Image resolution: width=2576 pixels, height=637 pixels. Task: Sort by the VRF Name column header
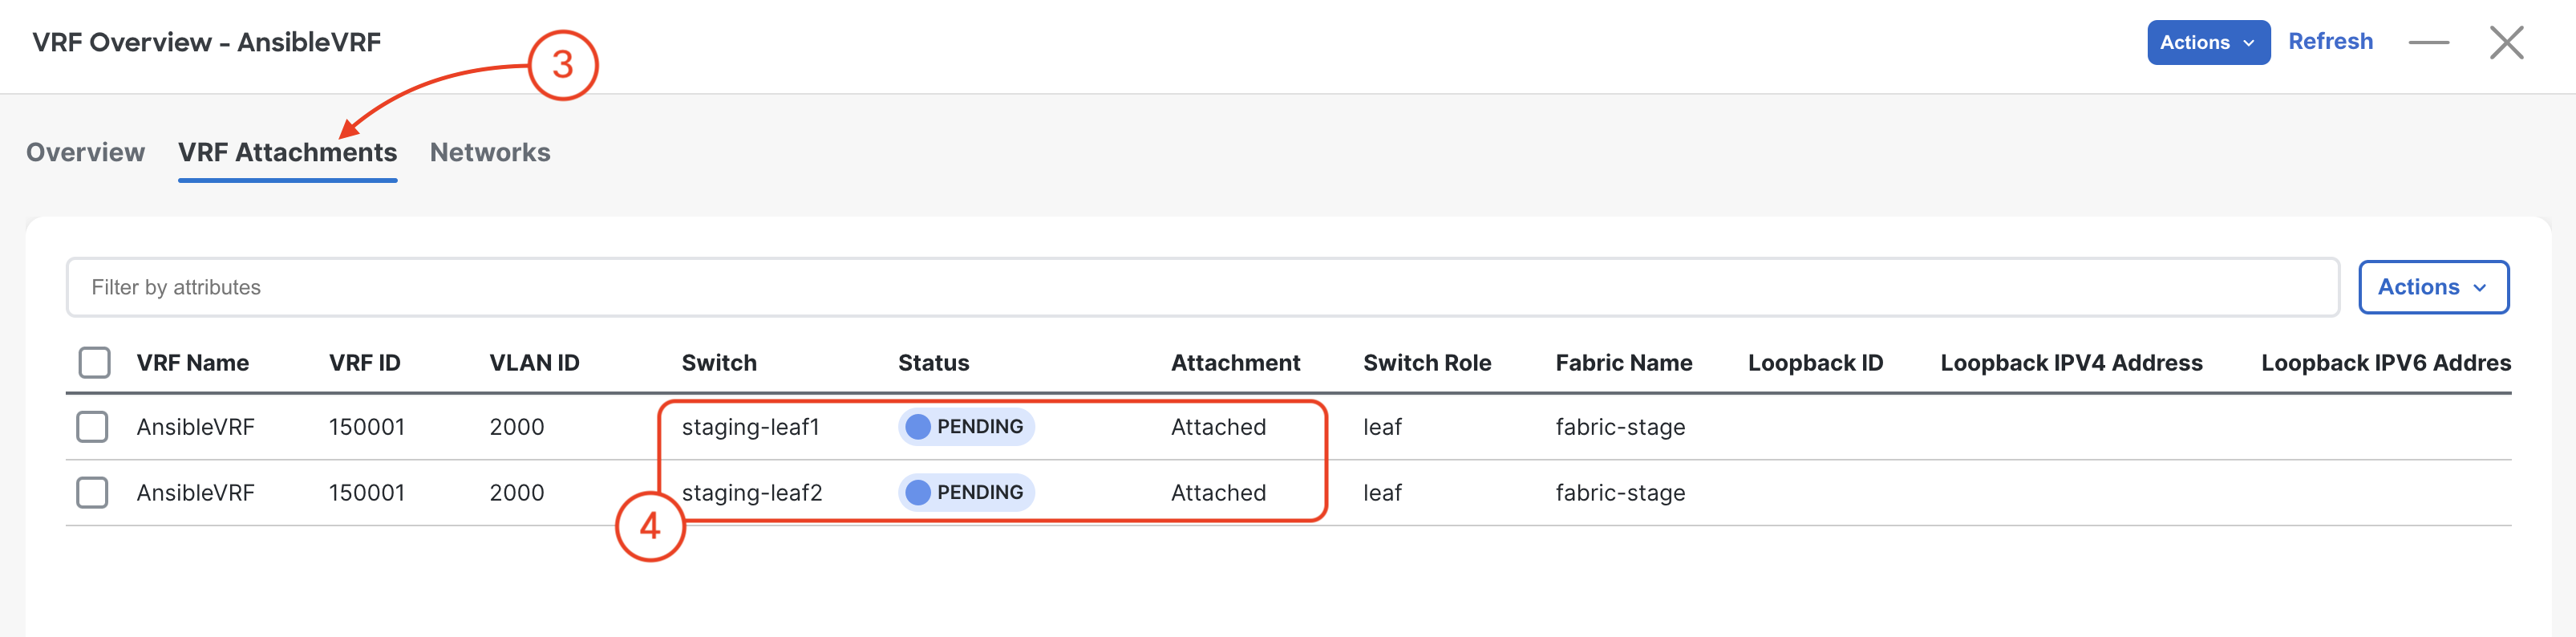192,363
